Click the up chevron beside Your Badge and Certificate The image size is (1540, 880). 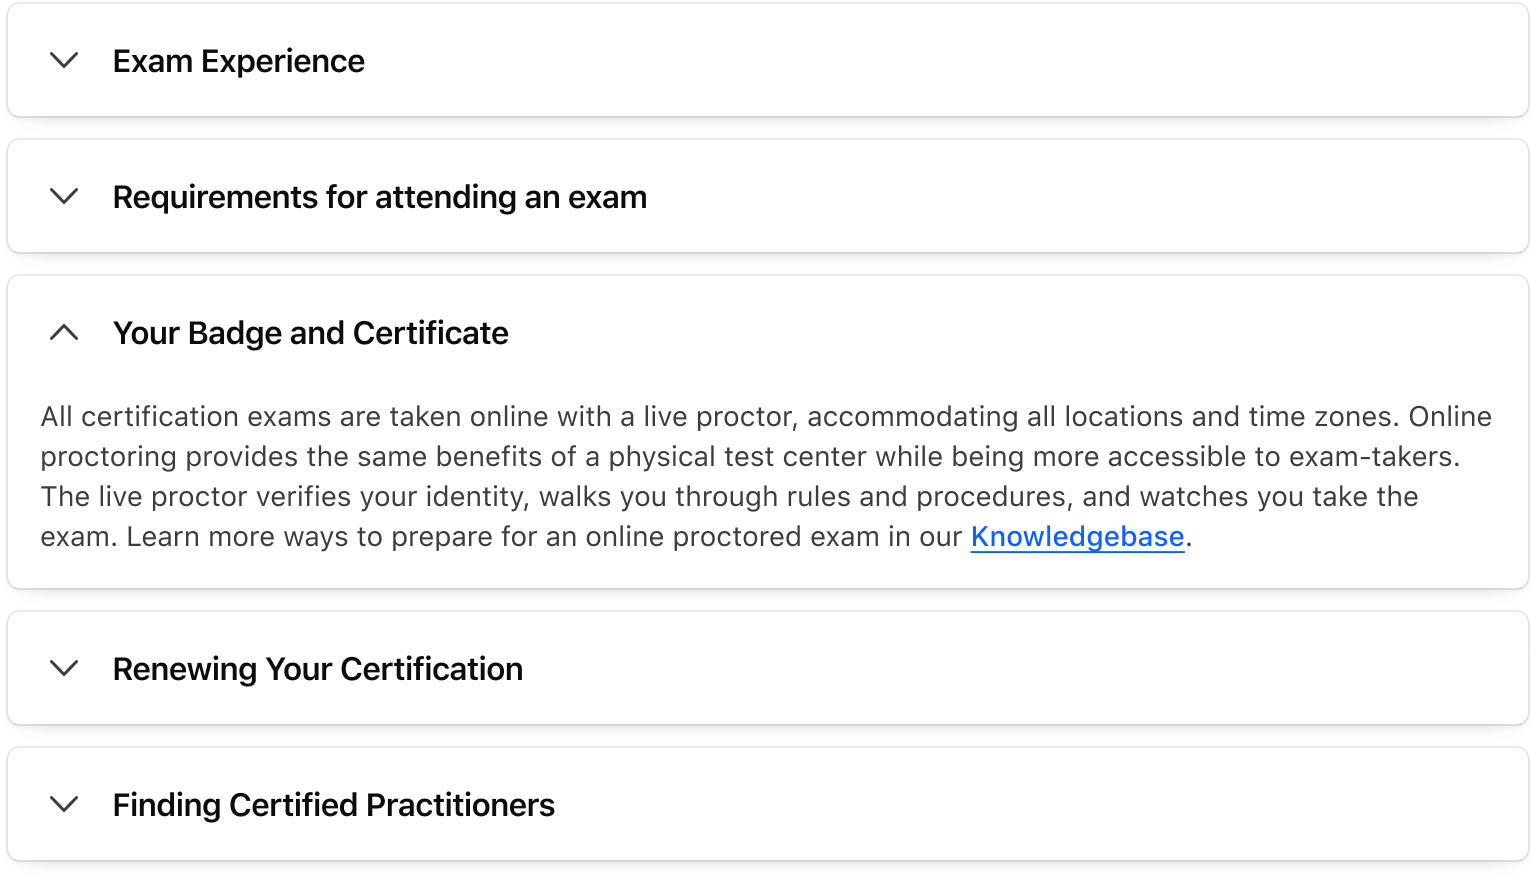[64, 333]
